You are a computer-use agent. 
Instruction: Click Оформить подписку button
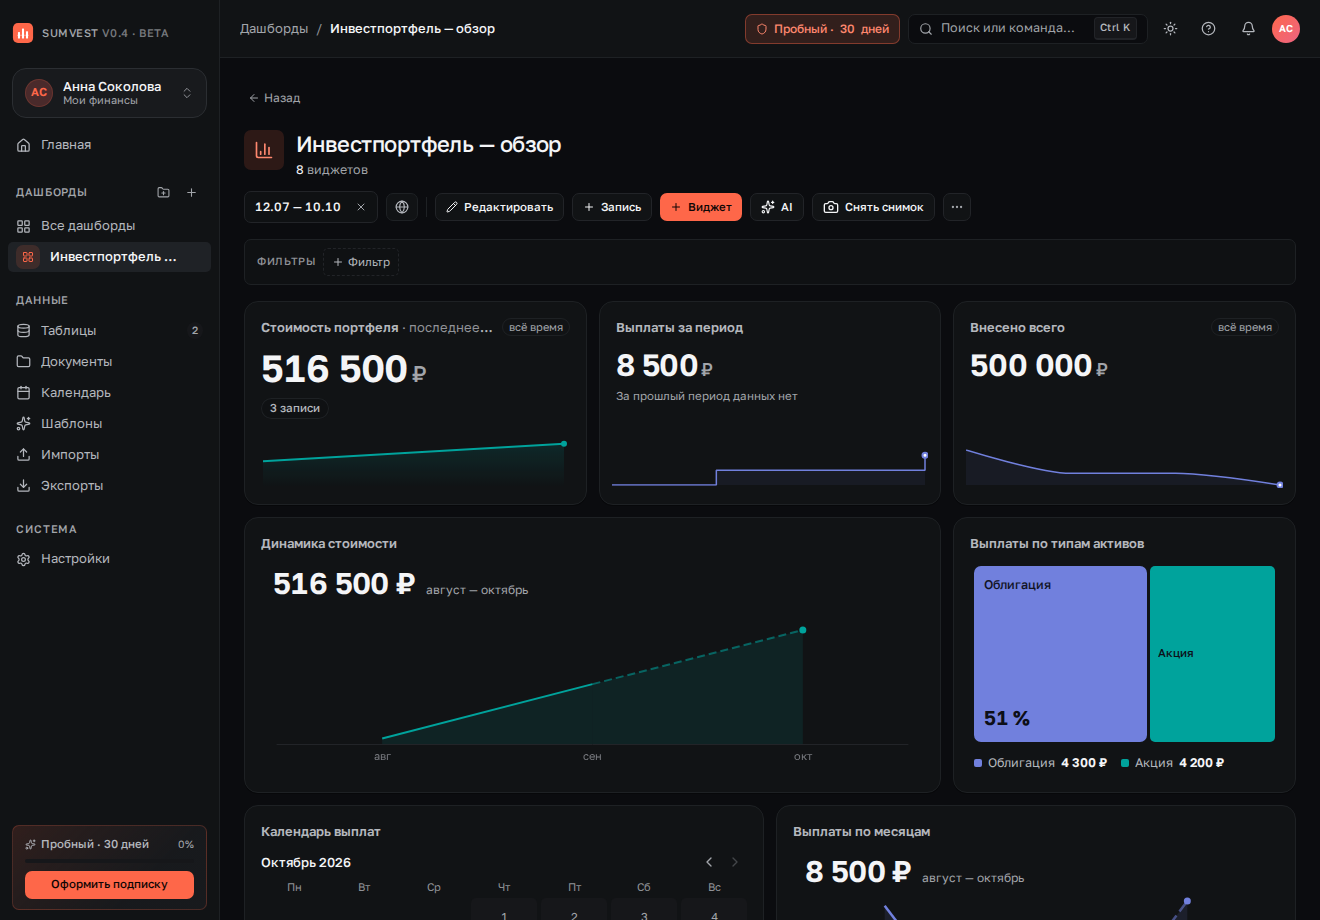click(110, 884)
